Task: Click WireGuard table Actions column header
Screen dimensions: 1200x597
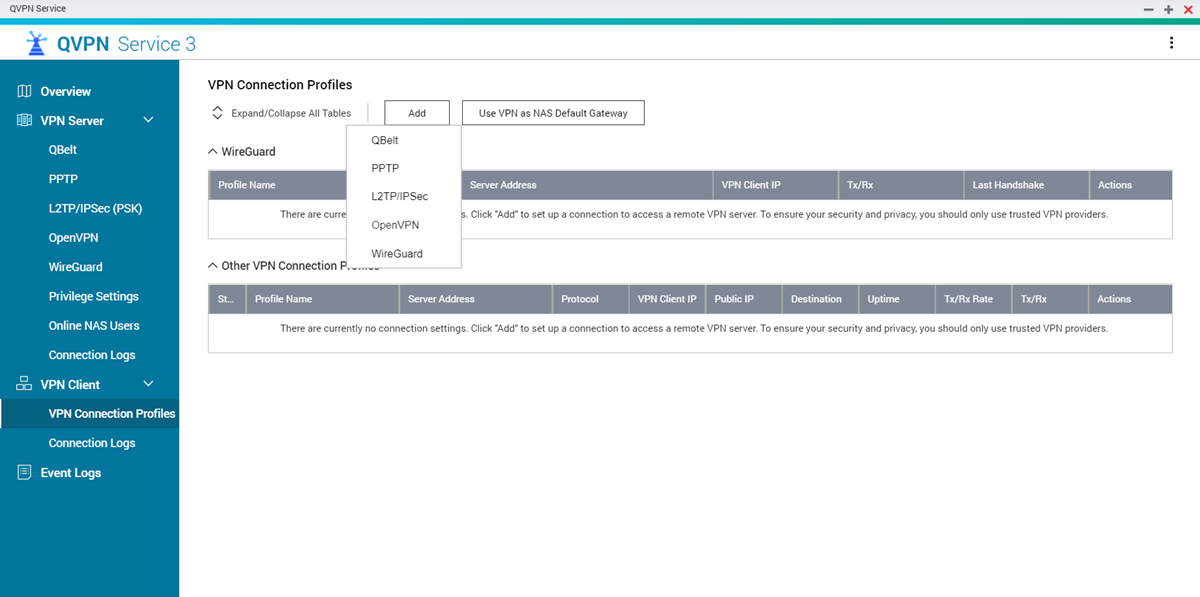Action: (1130, 185)
